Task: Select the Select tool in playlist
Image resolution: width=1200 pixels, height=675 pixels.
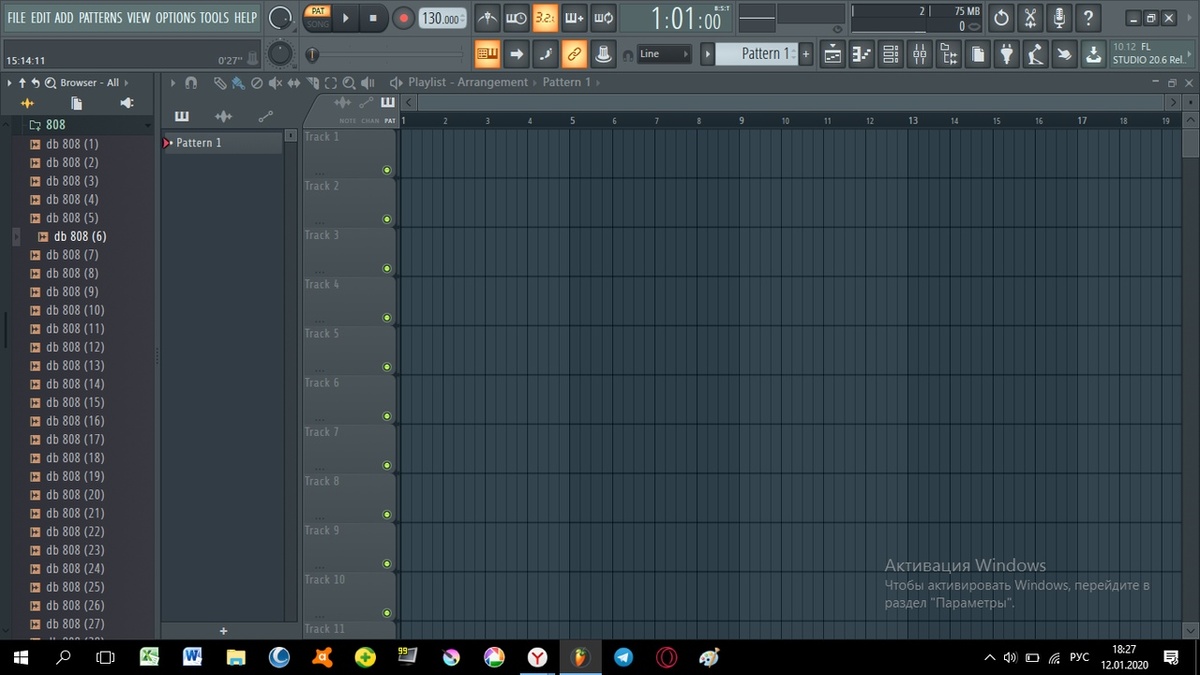Action: click(x=330, y=83)
